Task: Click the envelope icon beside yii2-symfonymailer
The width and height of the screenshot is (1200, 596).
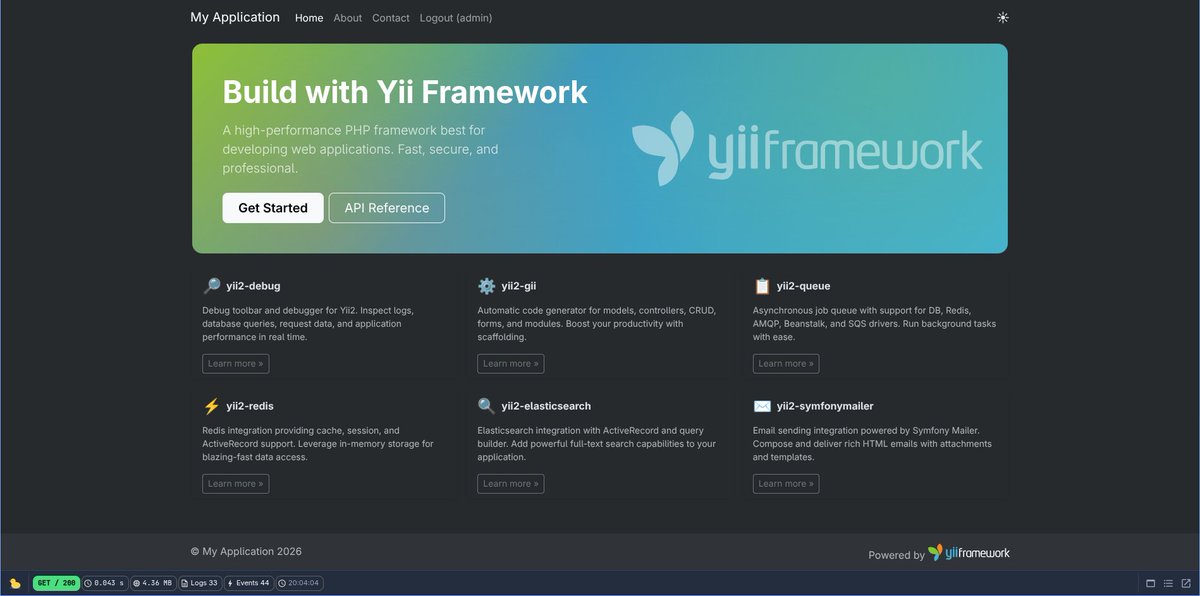Action: 762,406
